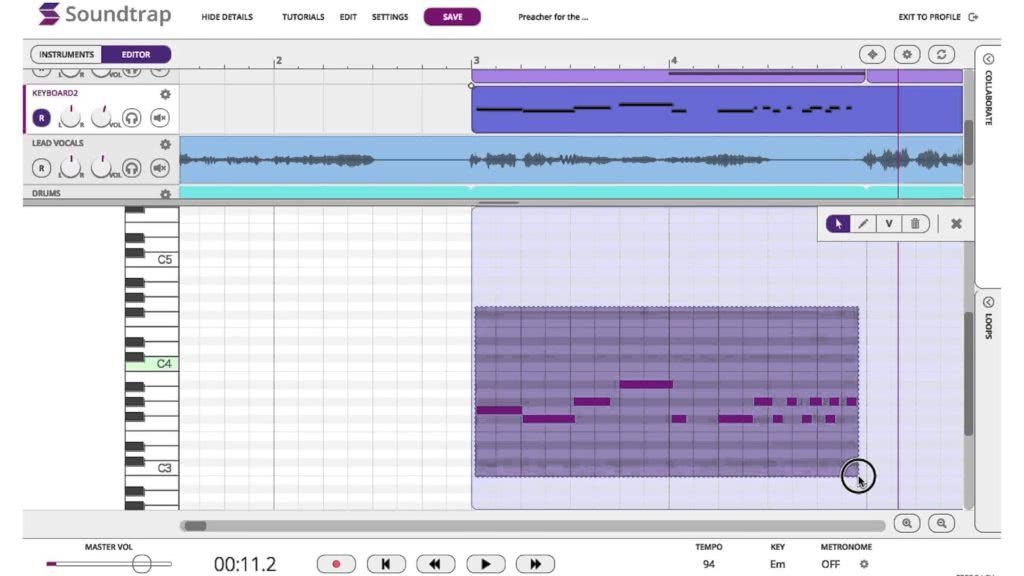Click the sync refresh icon above timeline

[x=941, y=55]
